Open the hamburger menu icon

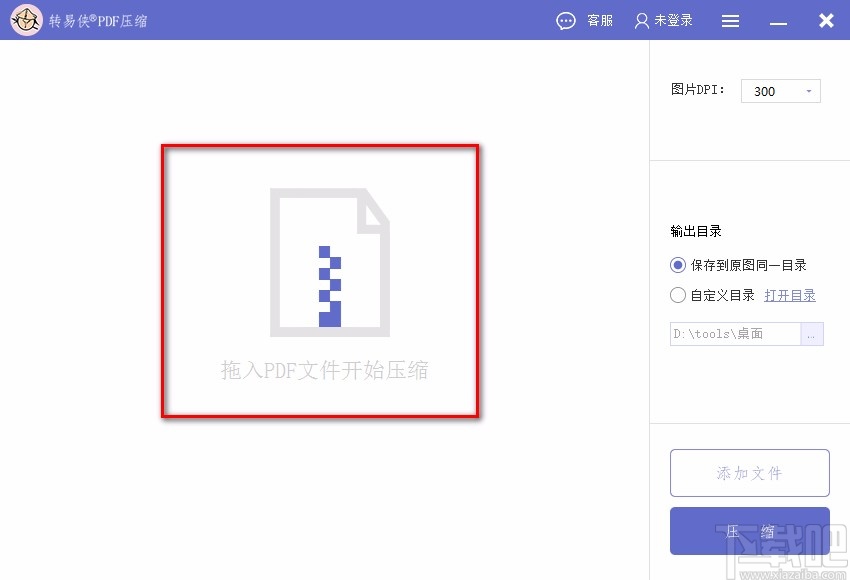pos(730,20)
